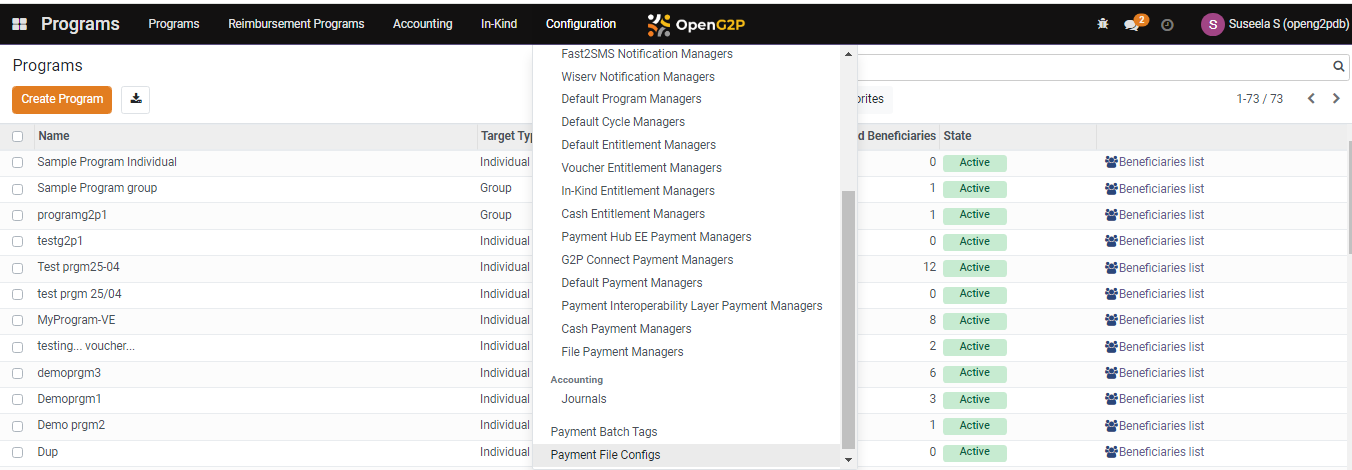Click the Create Program button
1352x470 pixels.
62,99
